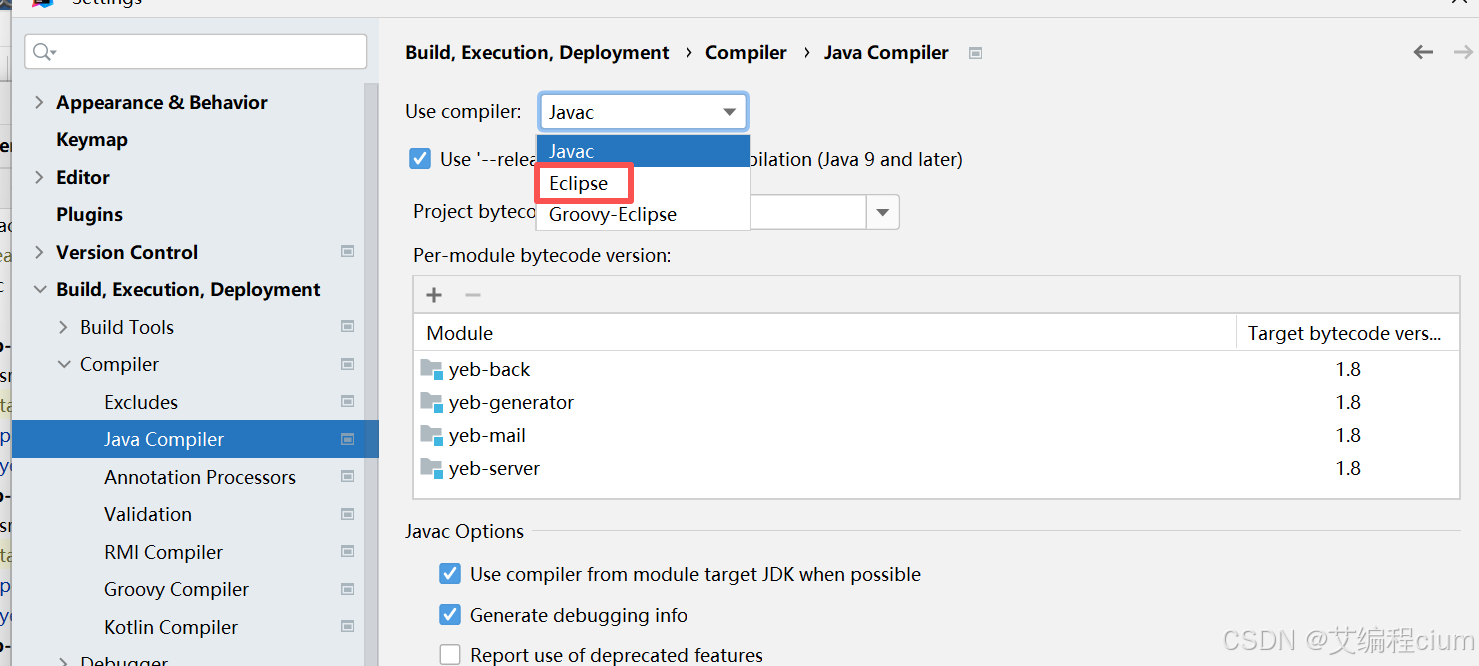
Task: Open the Project bytecode version dropdown
Action: click(881, 212)
